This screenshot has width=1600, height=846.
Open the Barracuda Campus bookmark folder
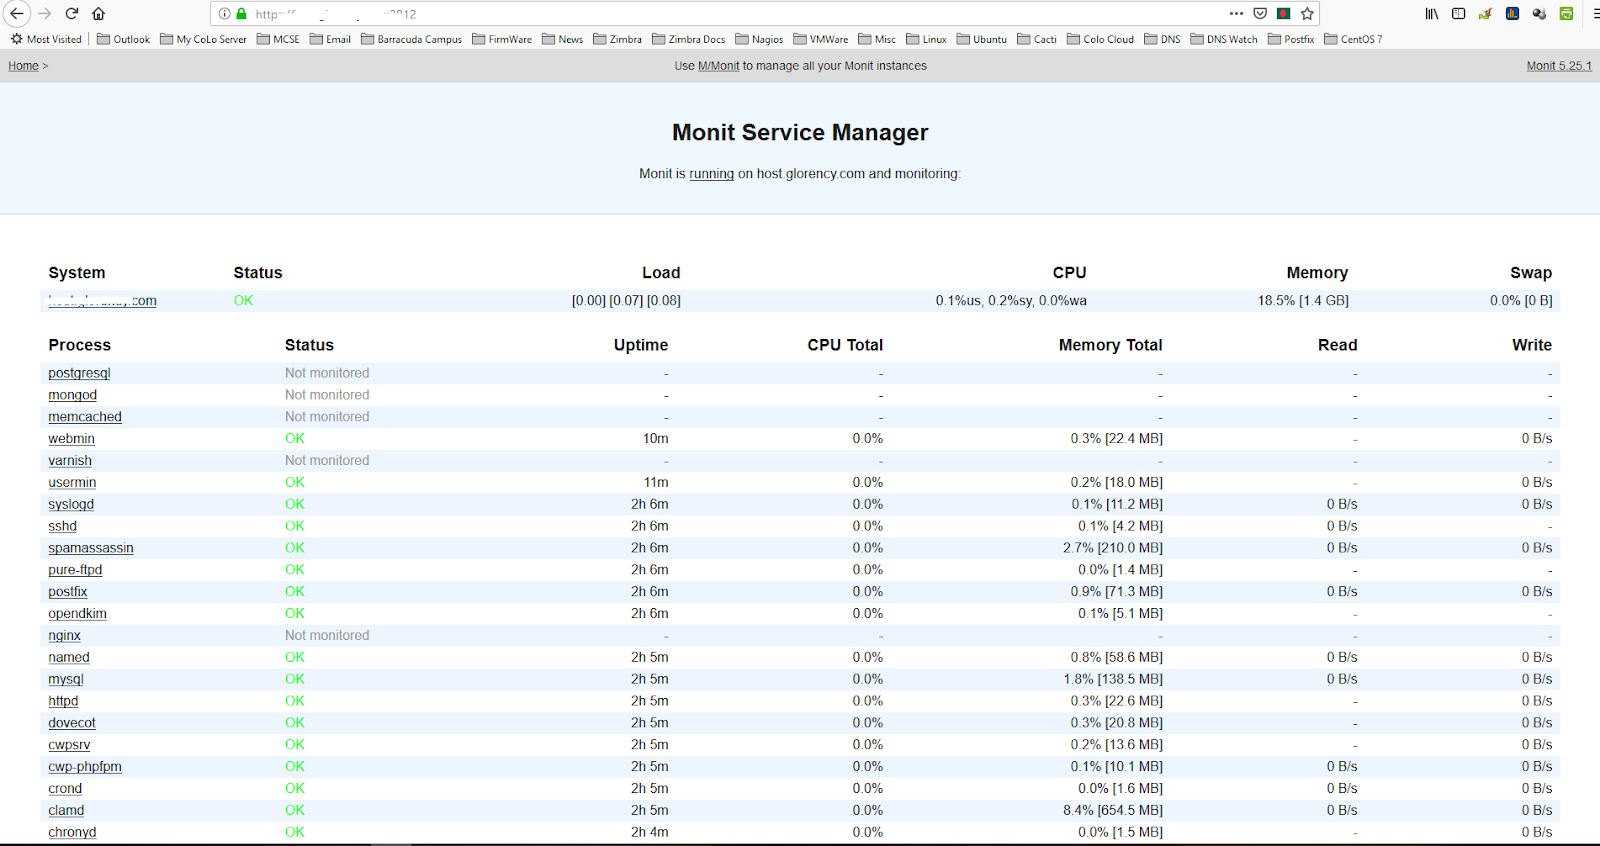[411, 39]
